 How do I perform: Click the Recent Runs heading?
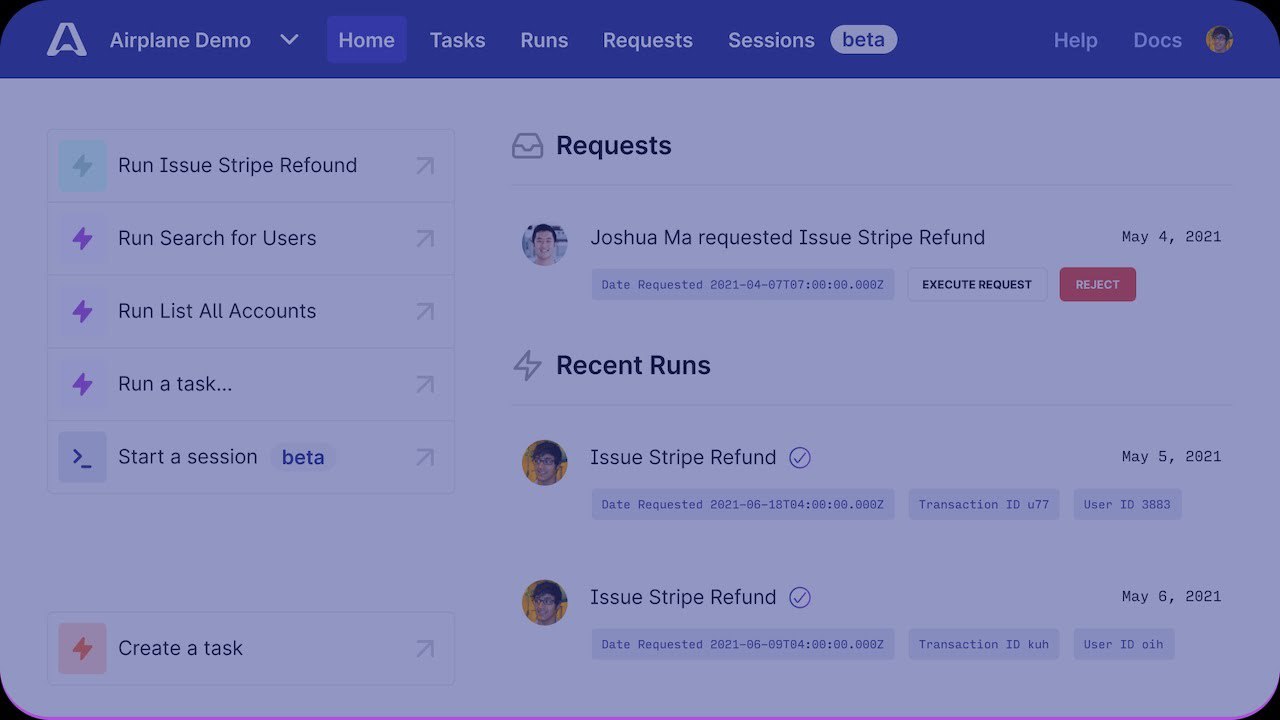[x=633, y=365]
